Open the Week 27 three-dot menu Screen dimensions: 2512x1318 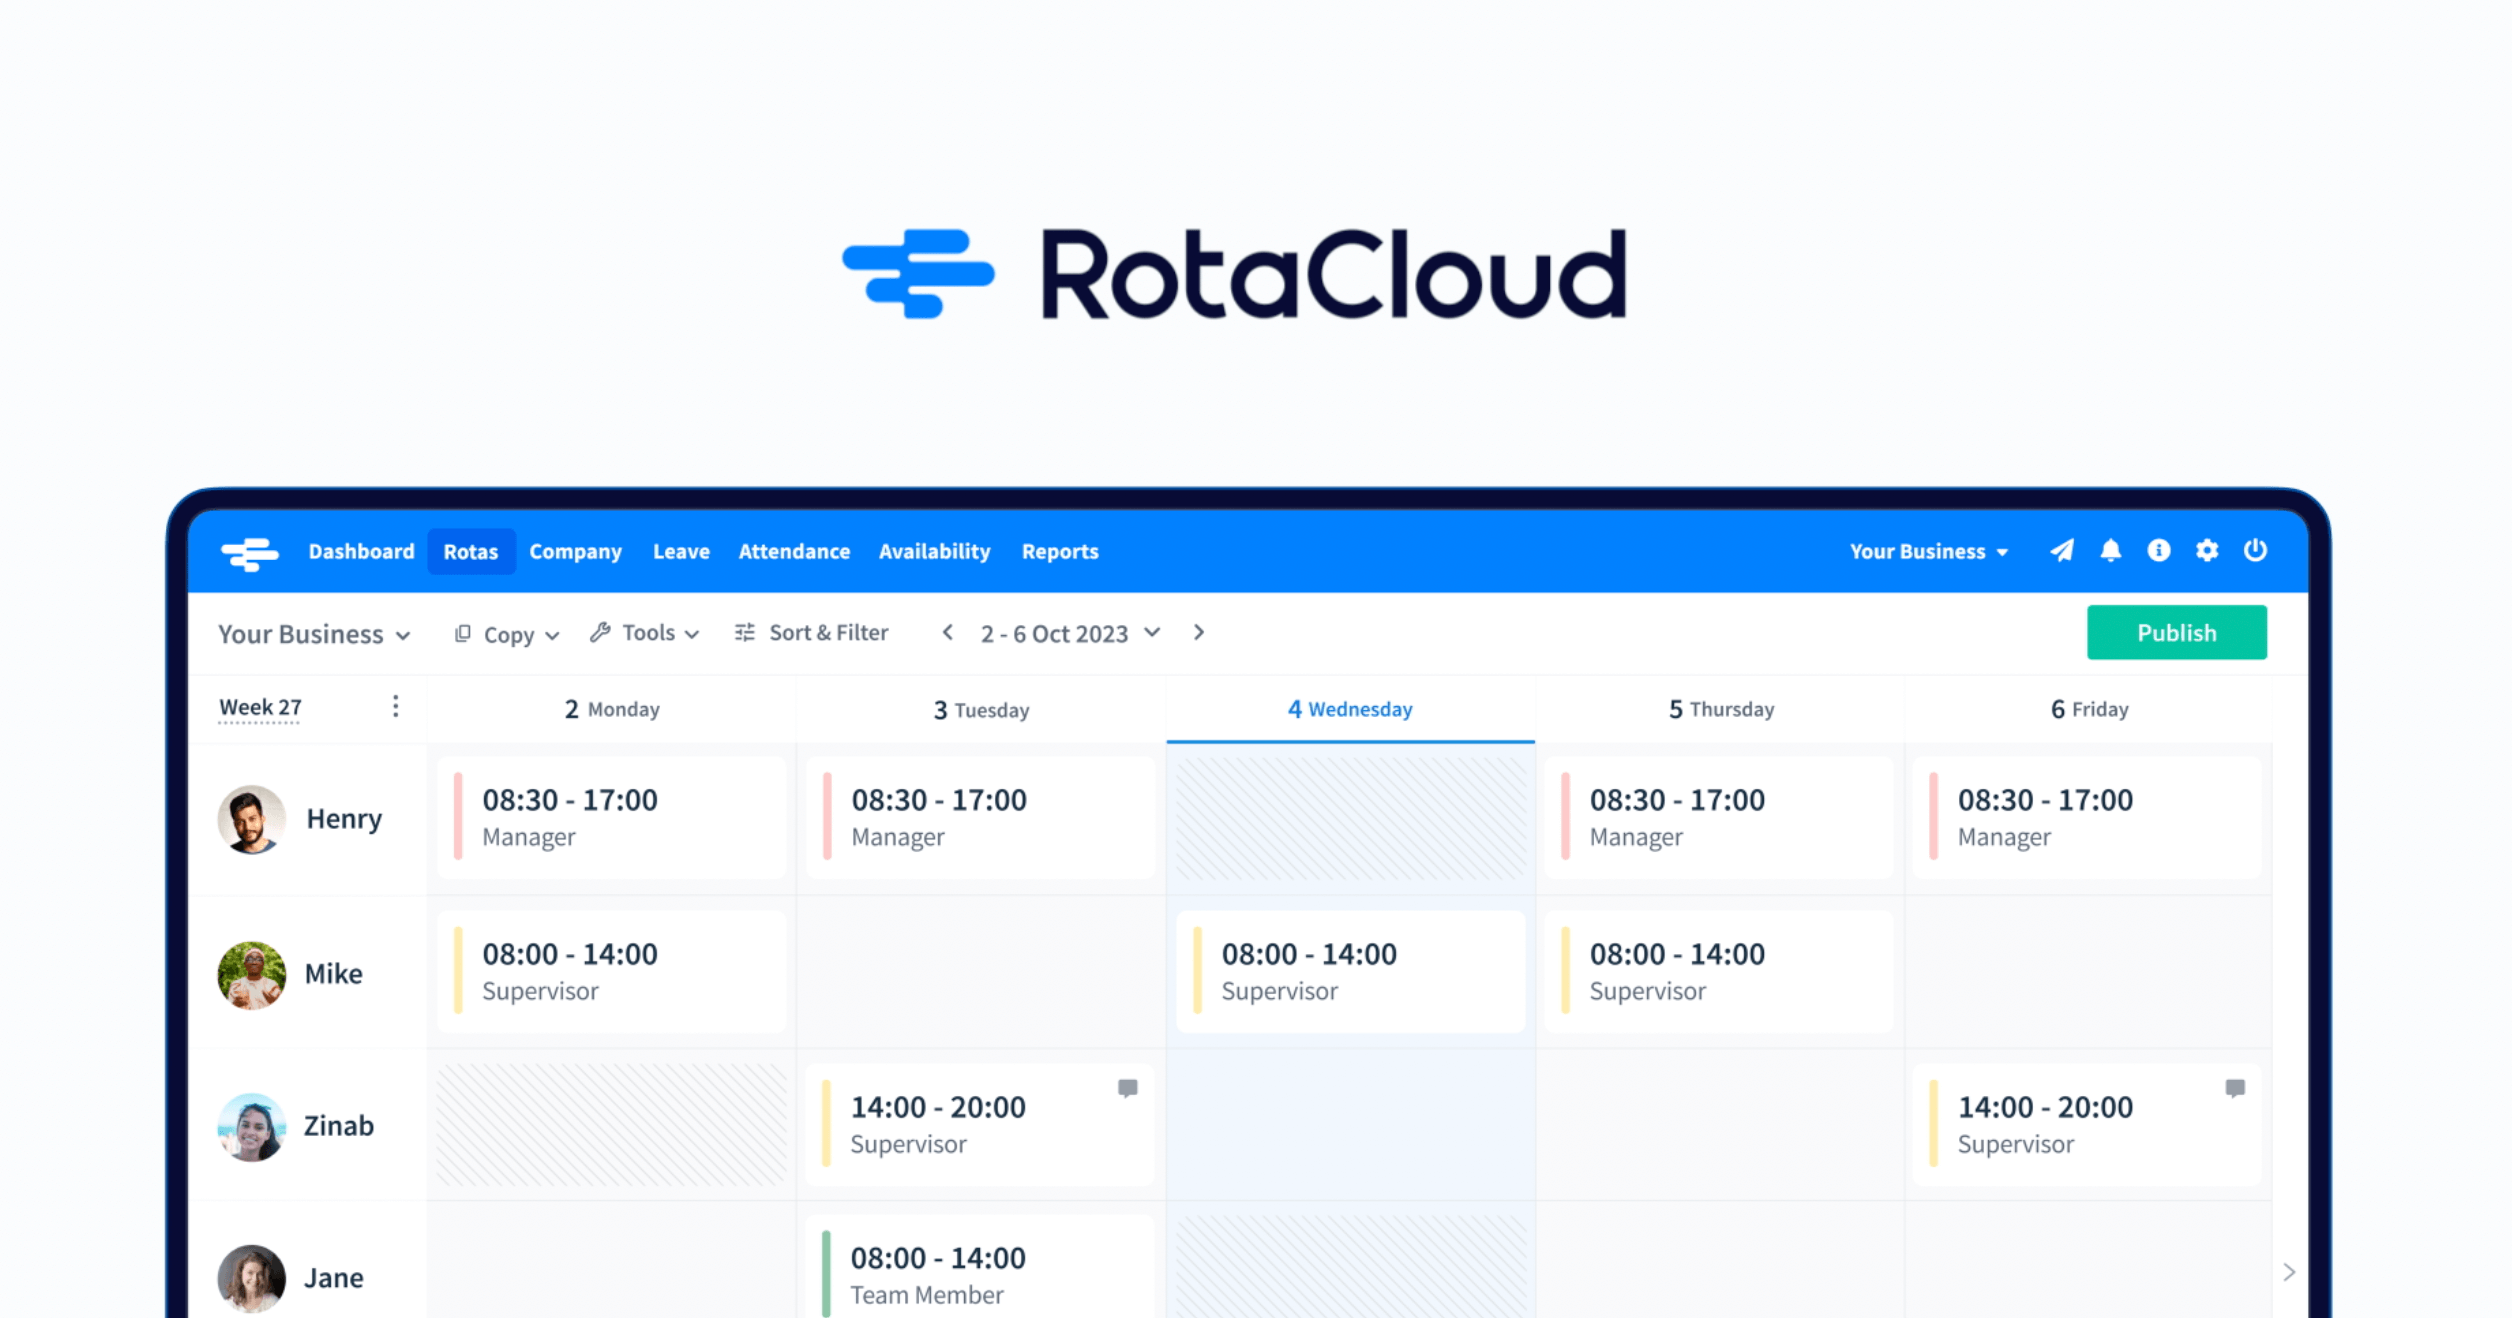click(x=396, y=707)
